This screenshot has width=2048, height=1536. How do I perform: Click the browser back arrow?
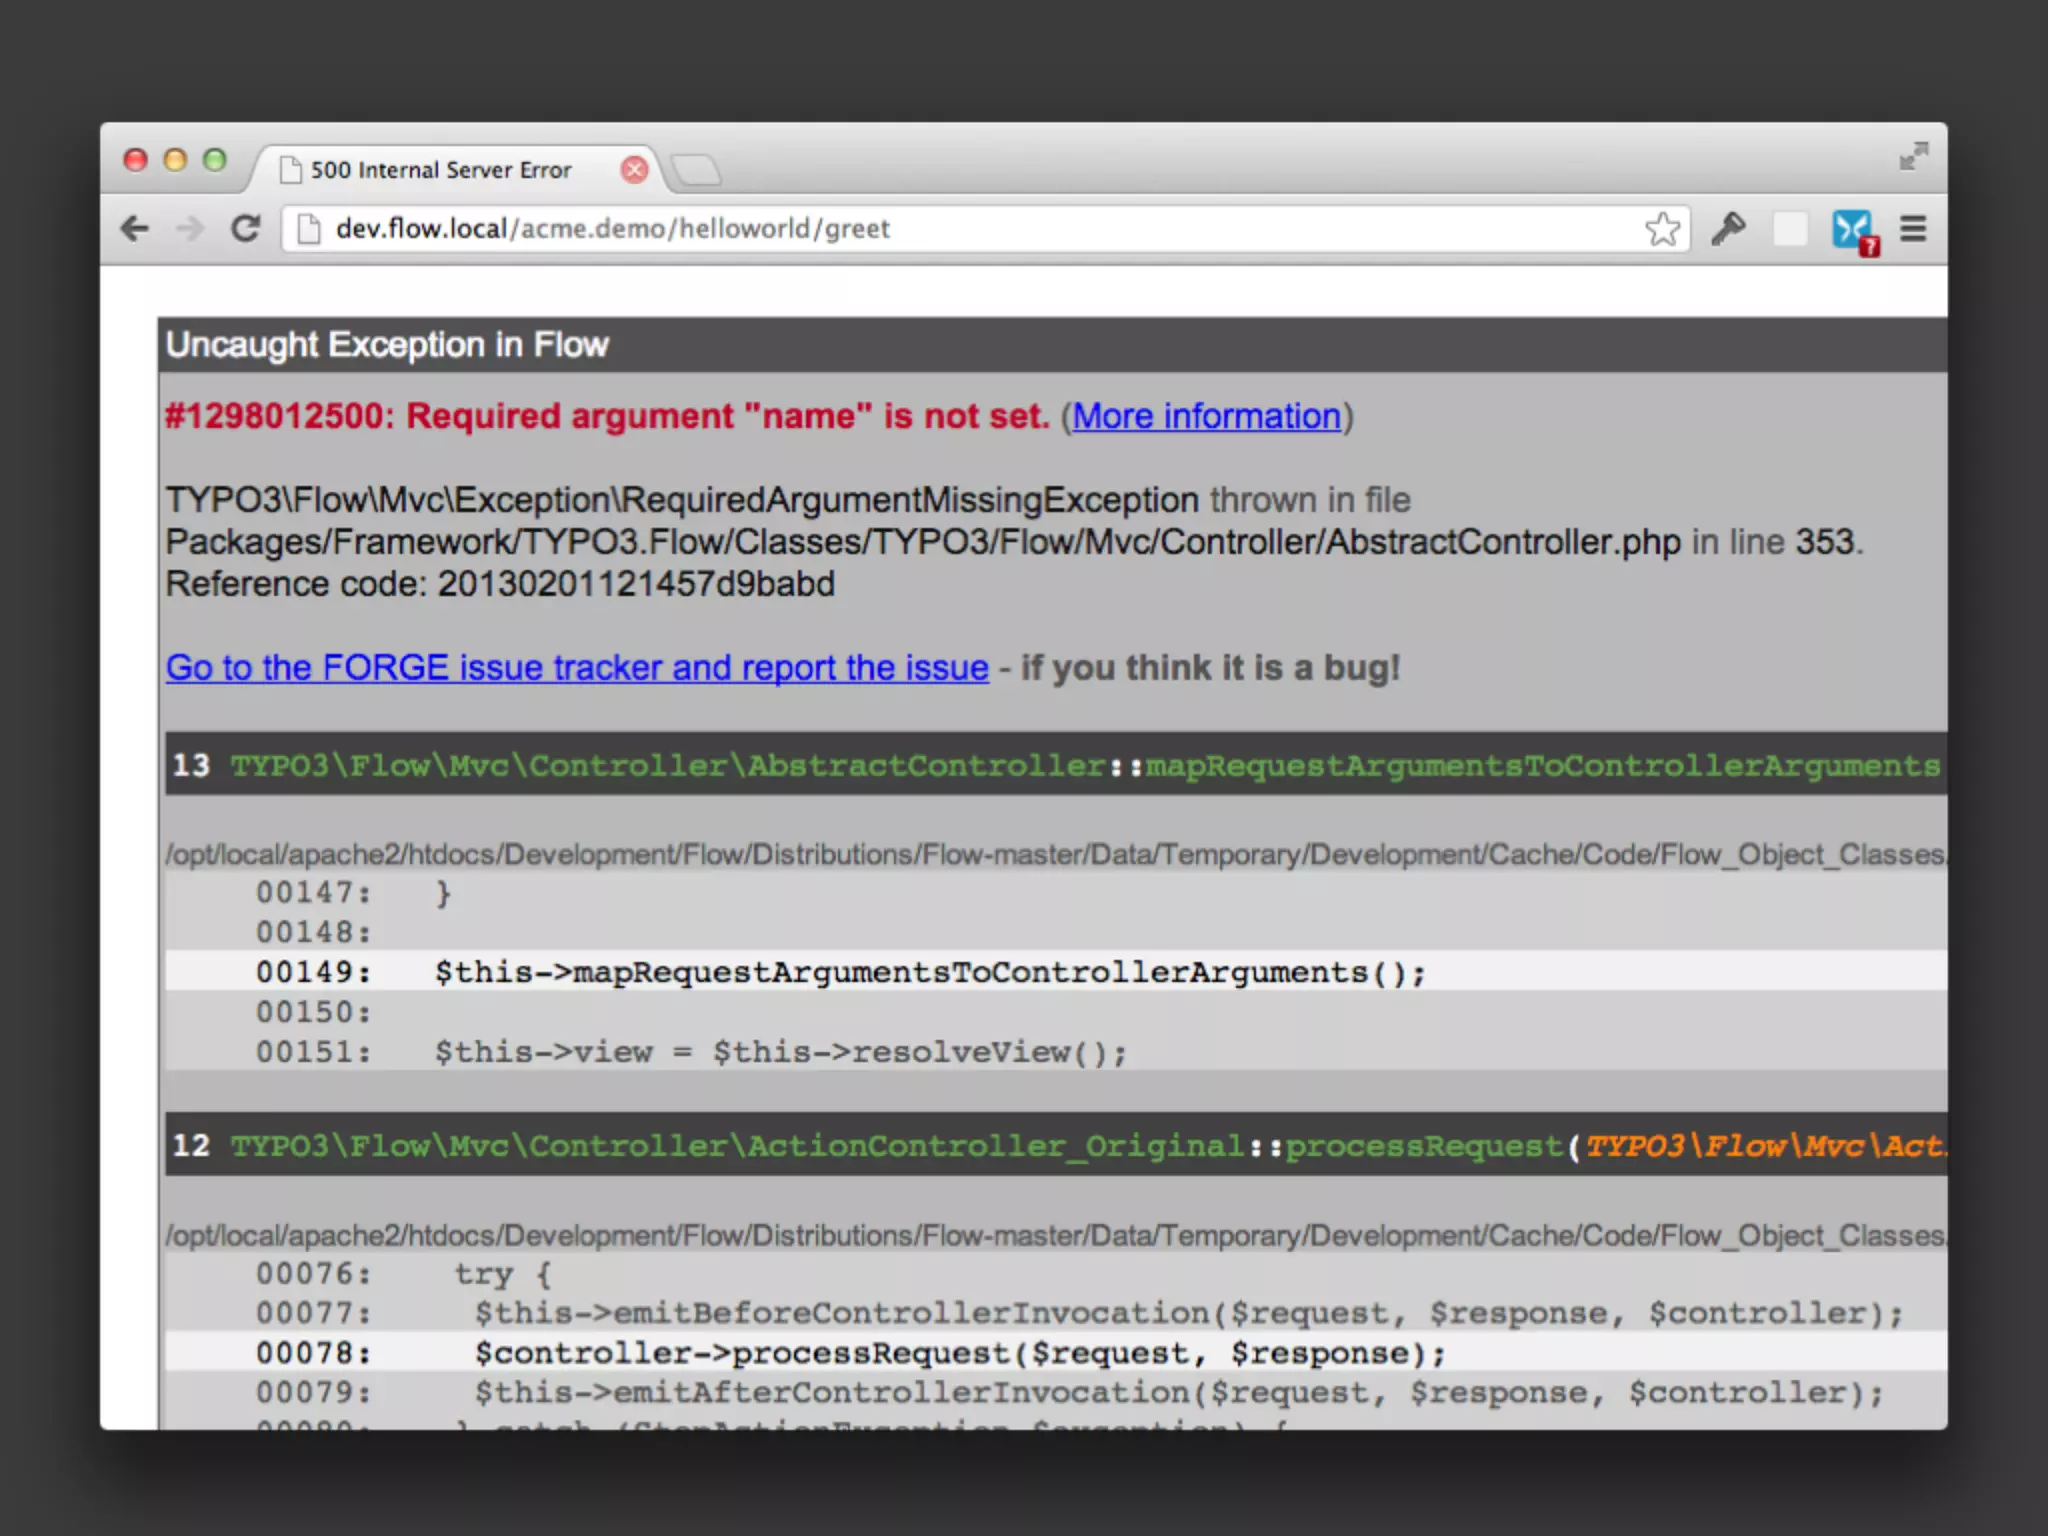point(135,229)
